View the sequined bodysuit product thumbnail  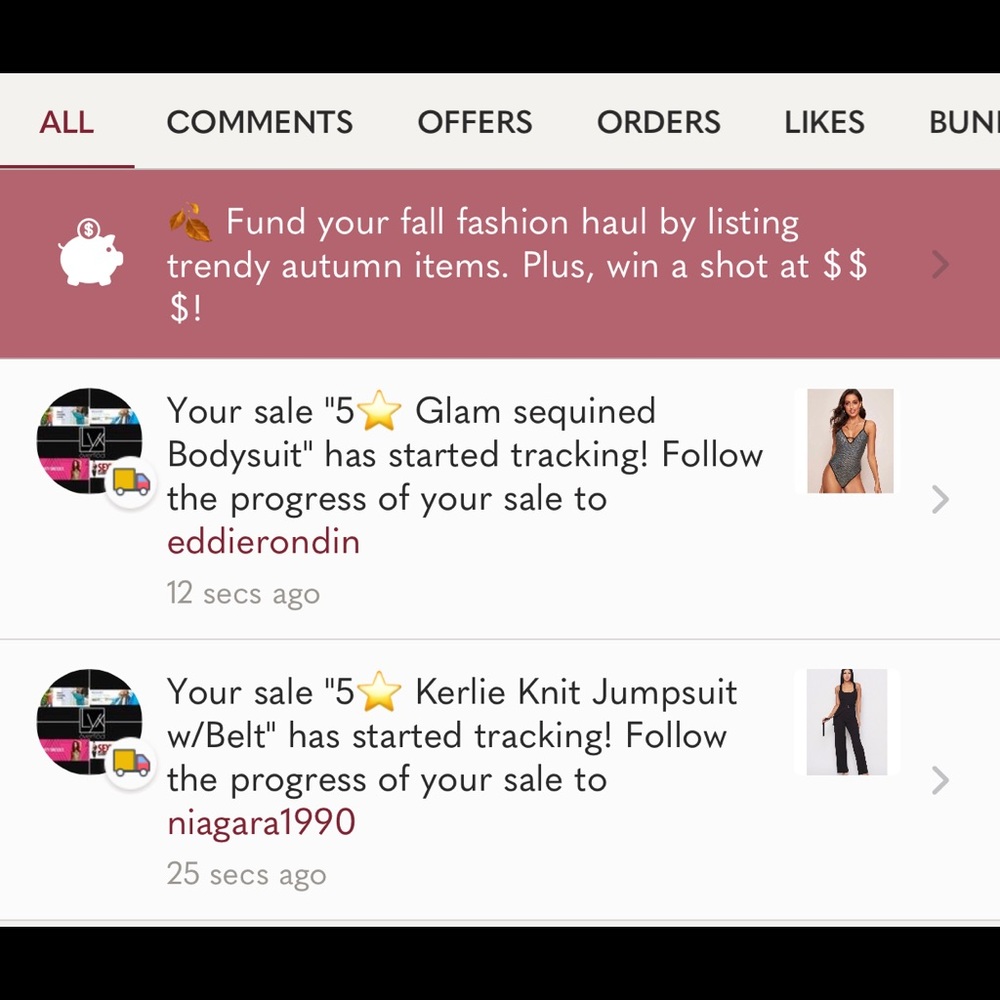tap(850, 441)
